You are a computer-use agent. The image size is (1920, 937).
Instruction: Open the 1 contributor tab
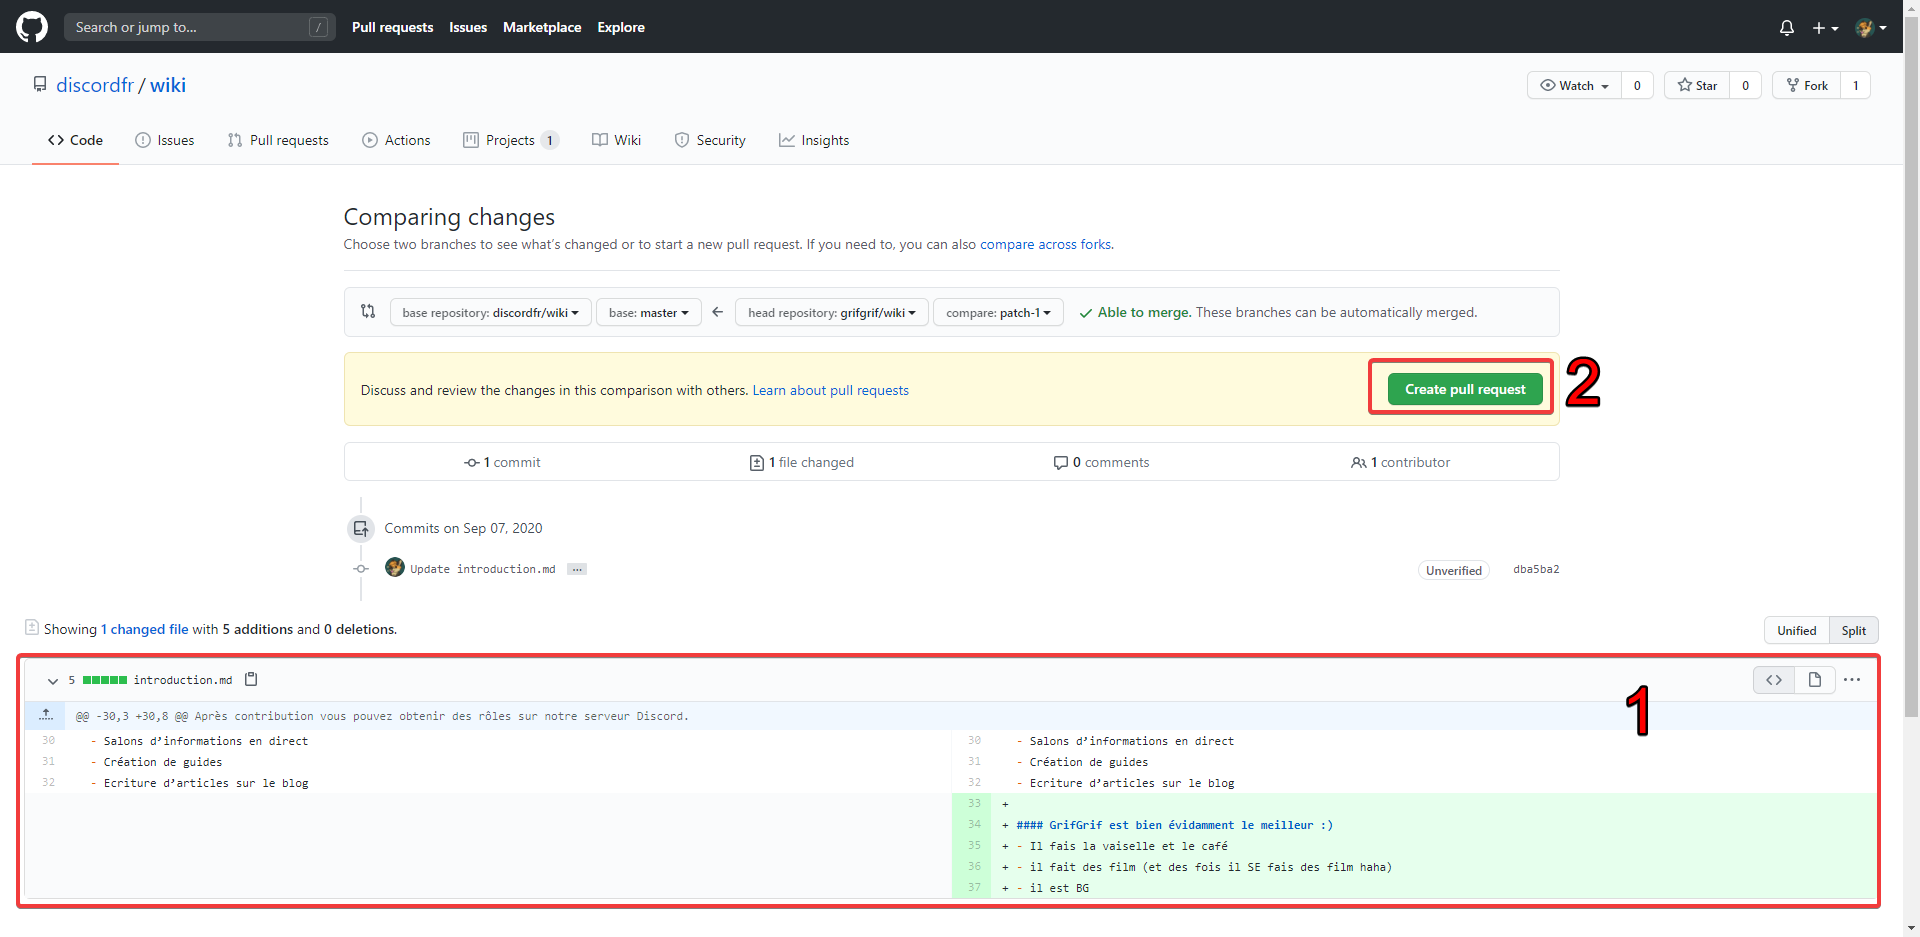coord(1400,462)
